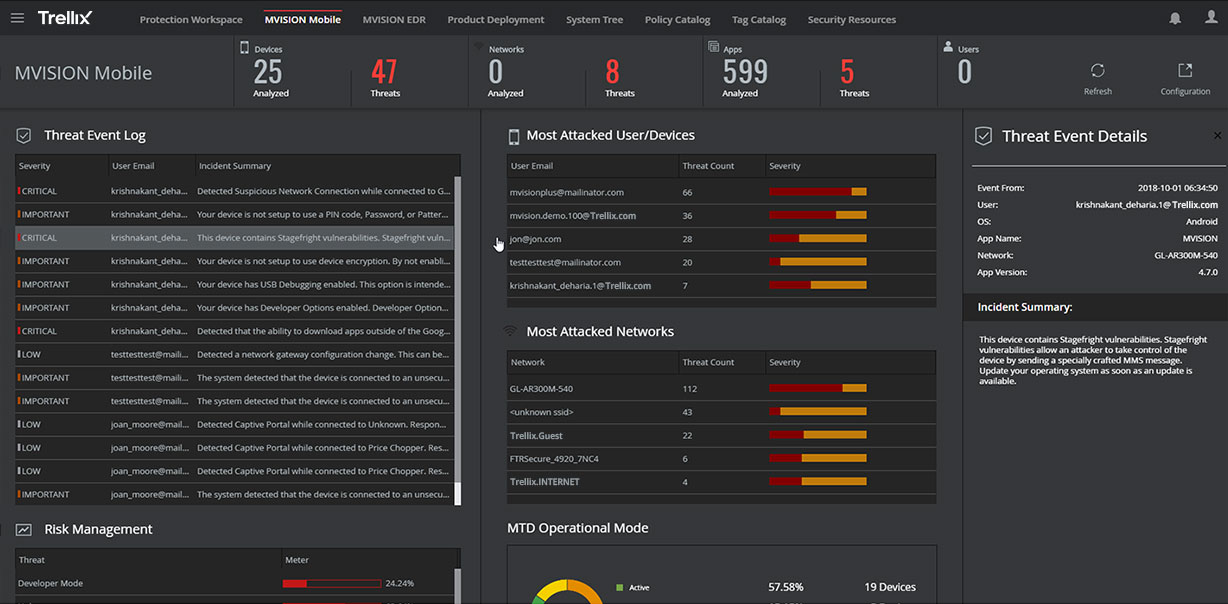1228x604 pixels.
Task: Open the System Tree tab
Action: click(x=594, y=20)
